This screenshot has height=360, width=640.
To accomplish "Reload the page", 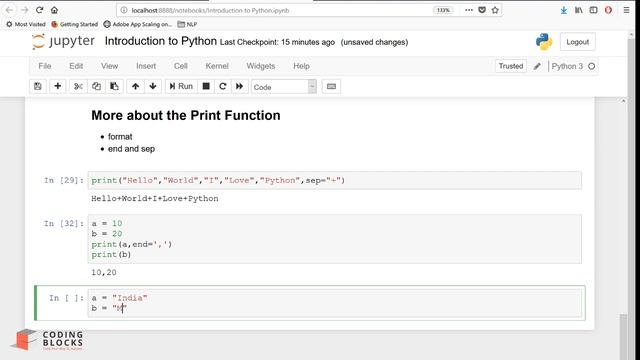I will coord(40,10).
